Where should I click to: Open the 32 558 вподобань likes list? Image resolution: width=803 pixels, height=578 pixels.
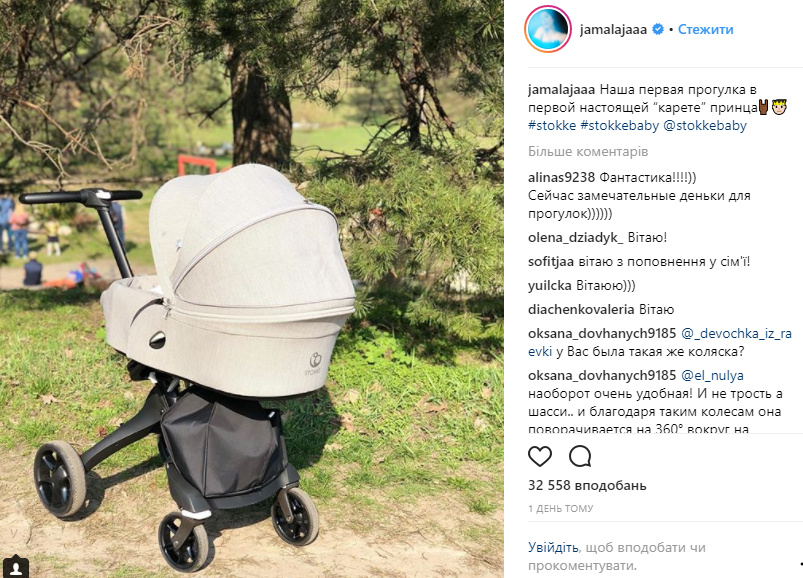click(587, 485)
